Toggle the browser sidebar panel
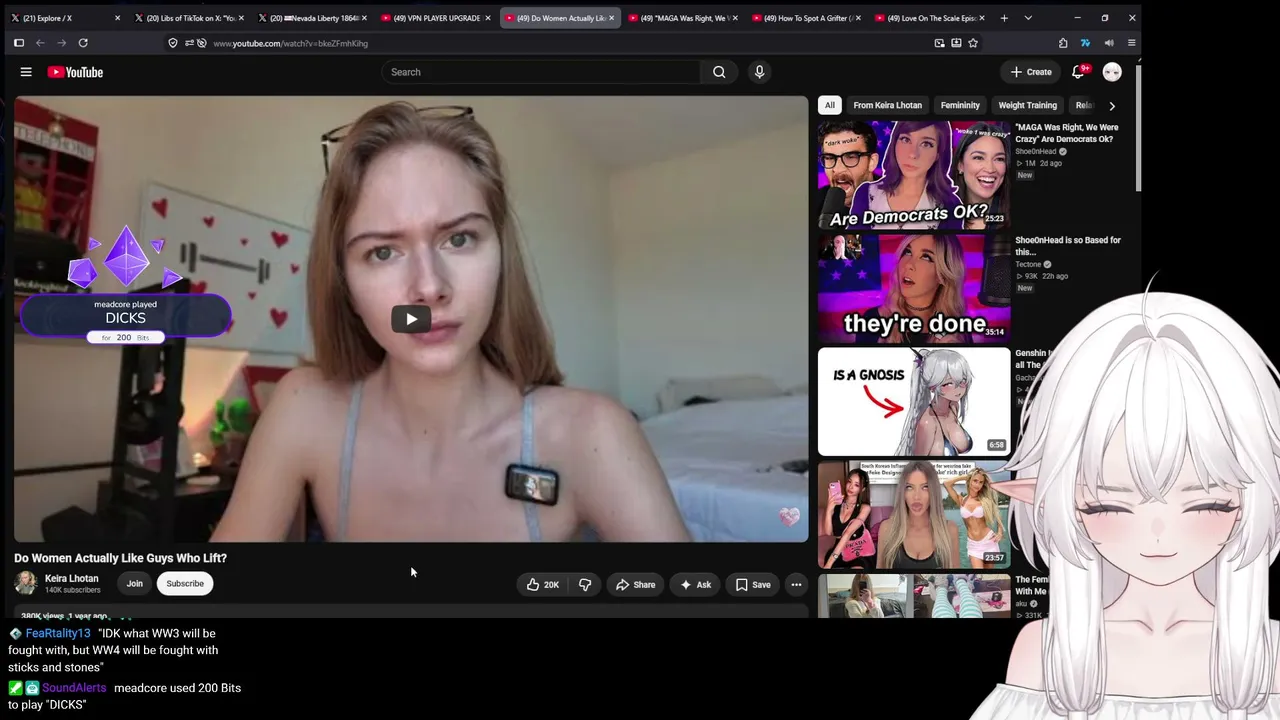Image resolution: width=1280 pixels, height=720 pixels. point(18,43)
